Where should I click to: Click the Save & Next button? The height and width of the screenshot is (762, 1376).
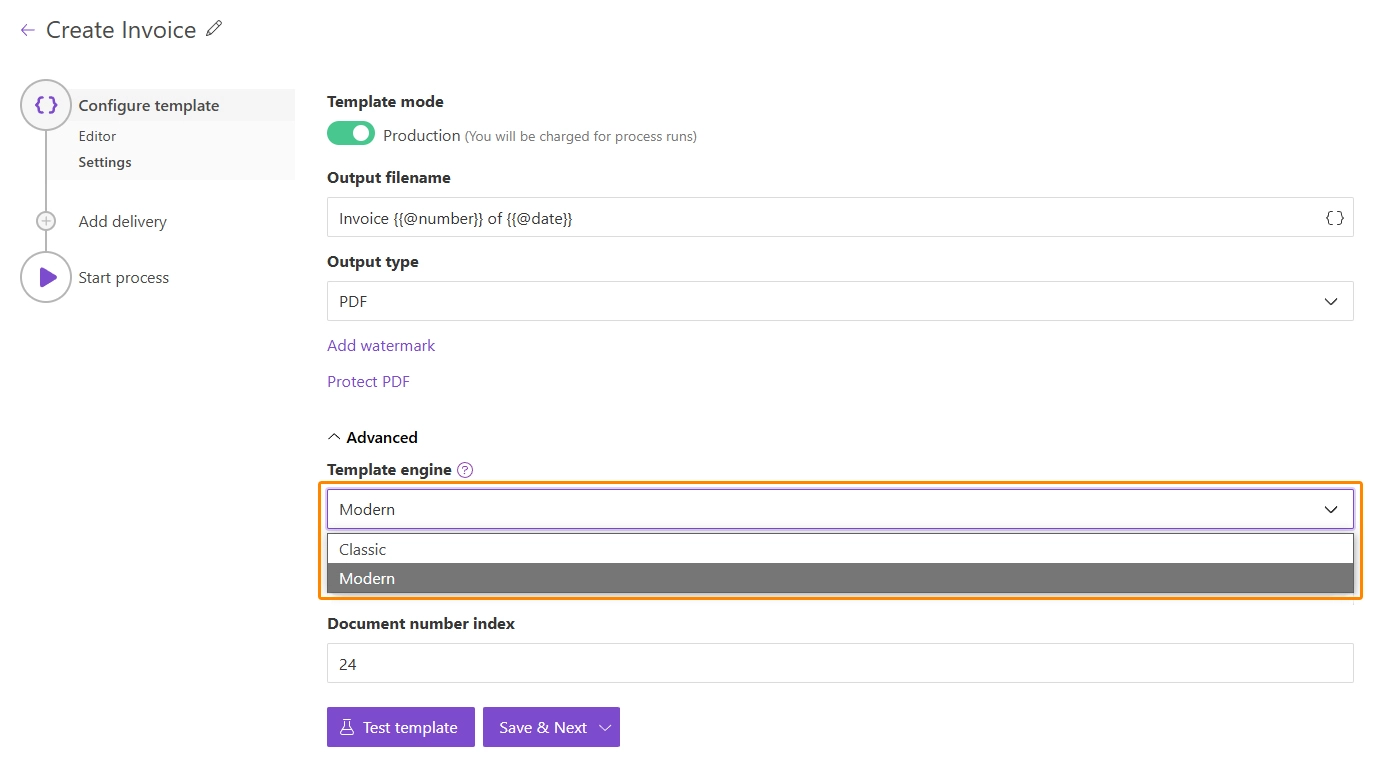(542, 727)
